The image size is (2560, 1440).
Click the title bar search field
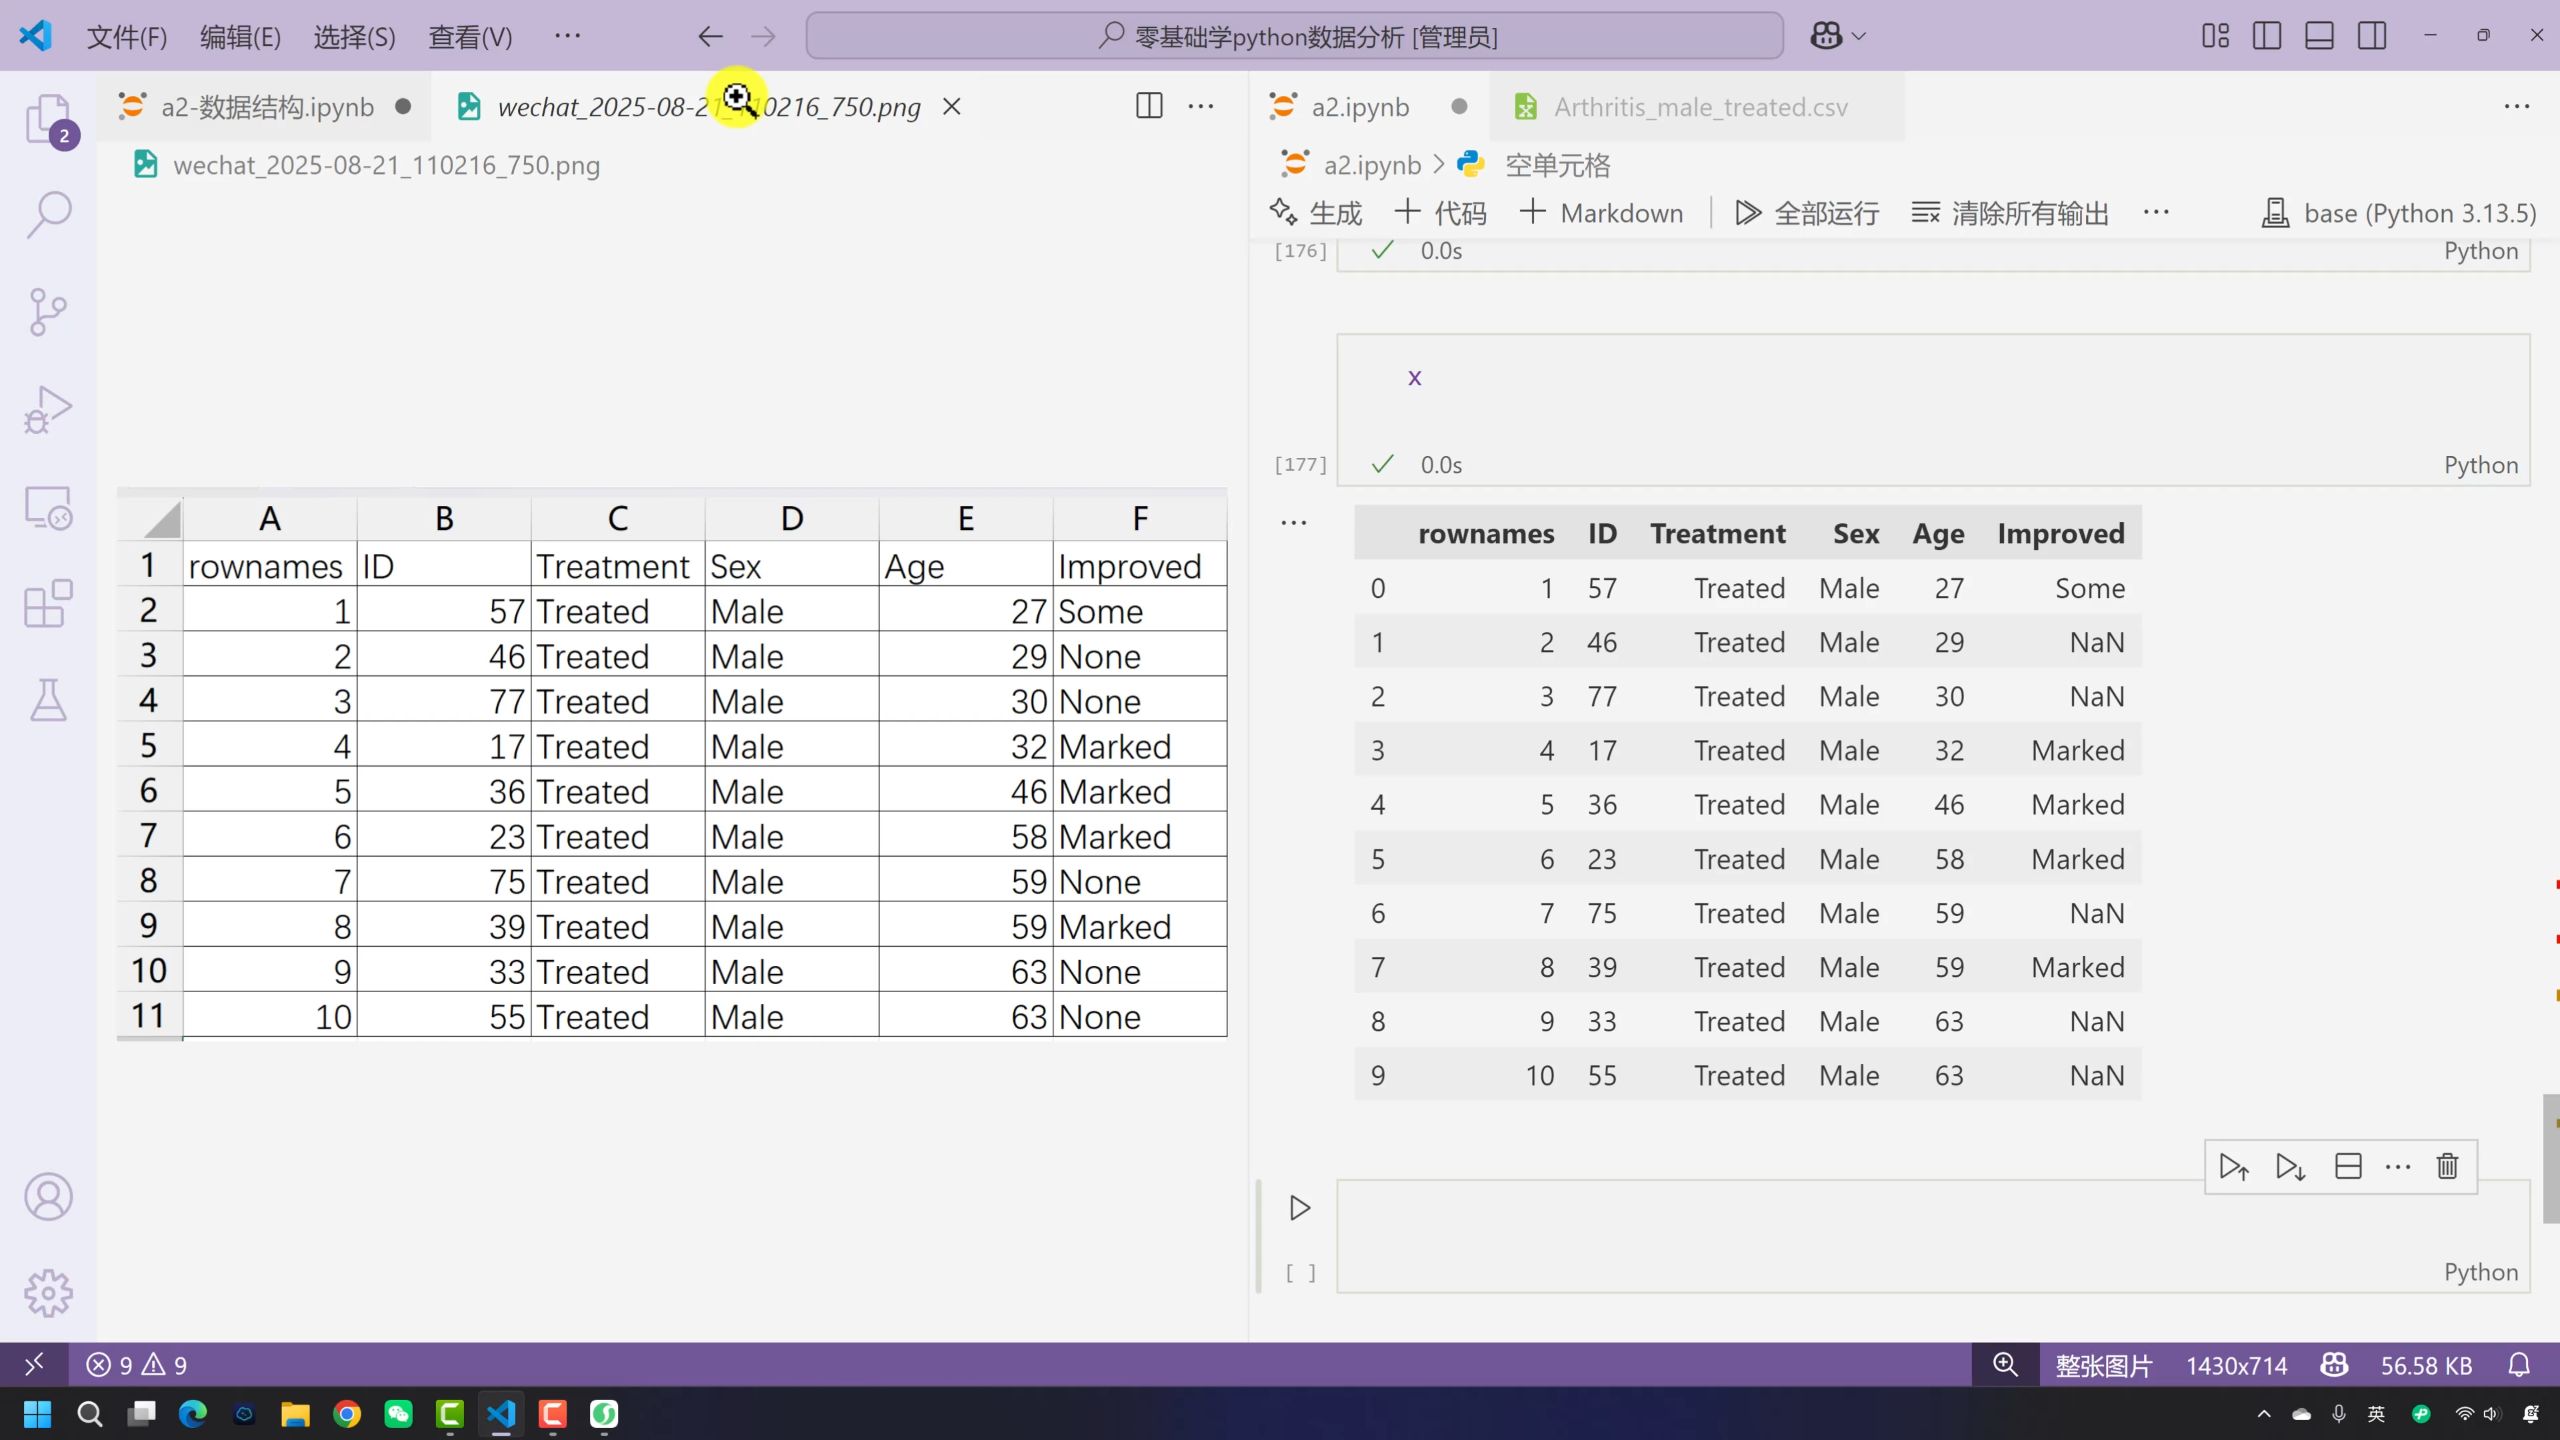tap(1294, 37)
